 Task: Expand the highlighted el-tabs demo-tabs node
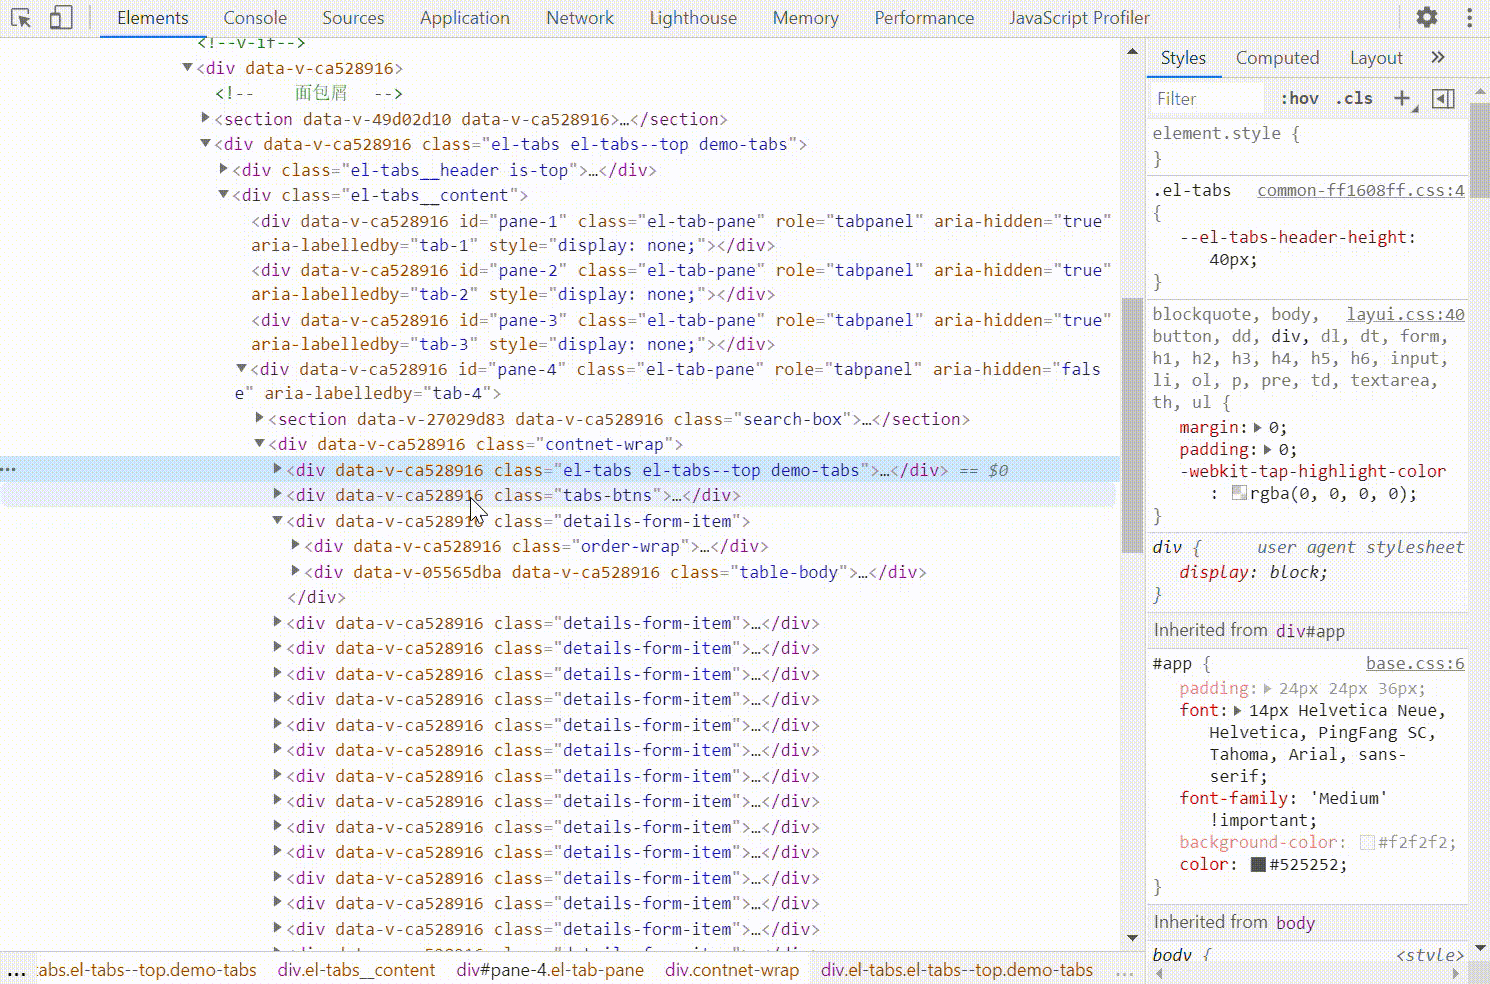(x=277, y=469)
